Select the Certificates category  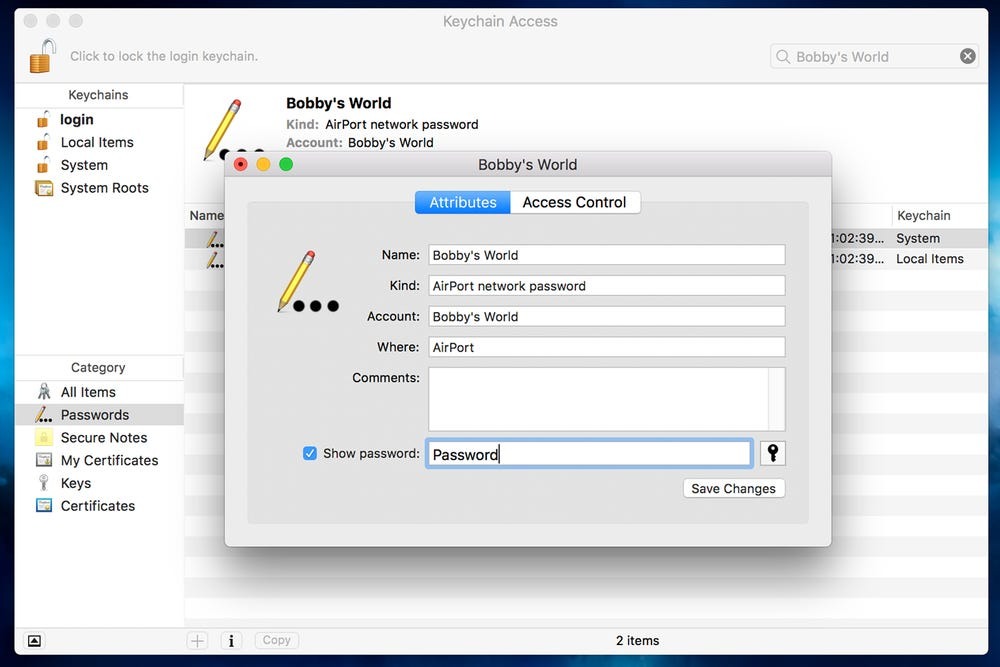coord(99,506)
